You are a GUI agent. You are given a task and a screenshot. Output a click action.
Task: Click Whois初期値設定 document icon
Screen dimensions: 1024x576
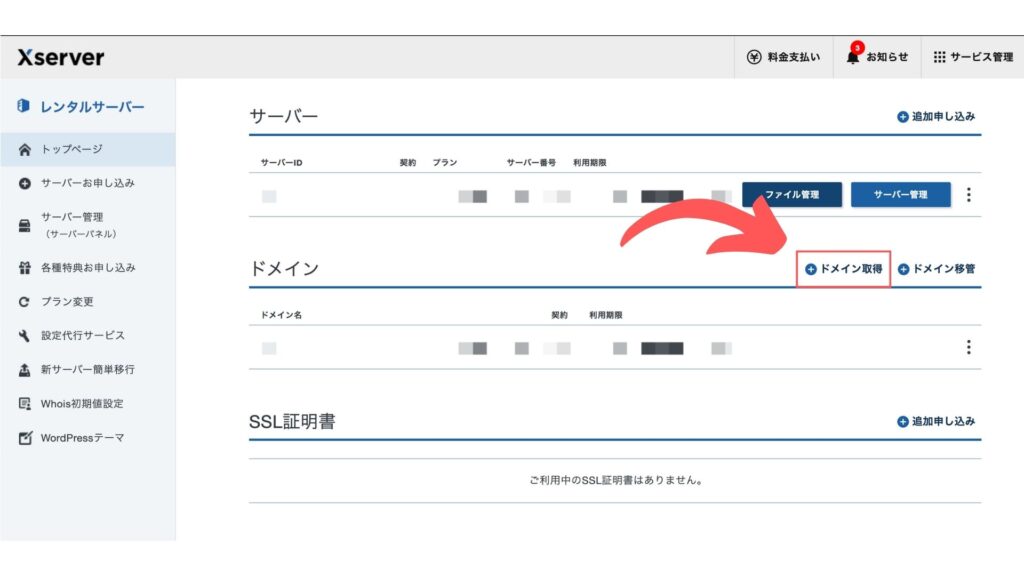[25, 404]
